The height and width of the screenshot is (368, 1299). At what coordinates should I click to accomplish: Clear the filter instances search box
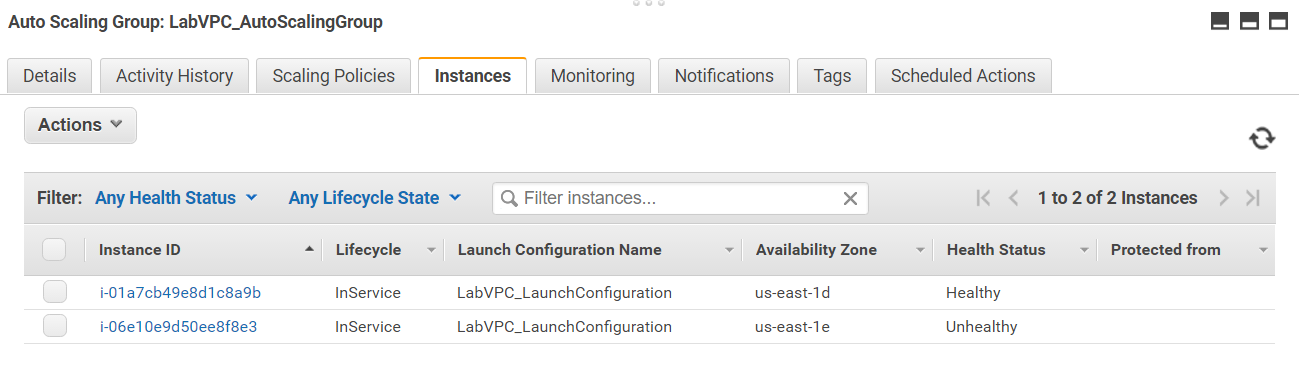click(x=850, y=198)
